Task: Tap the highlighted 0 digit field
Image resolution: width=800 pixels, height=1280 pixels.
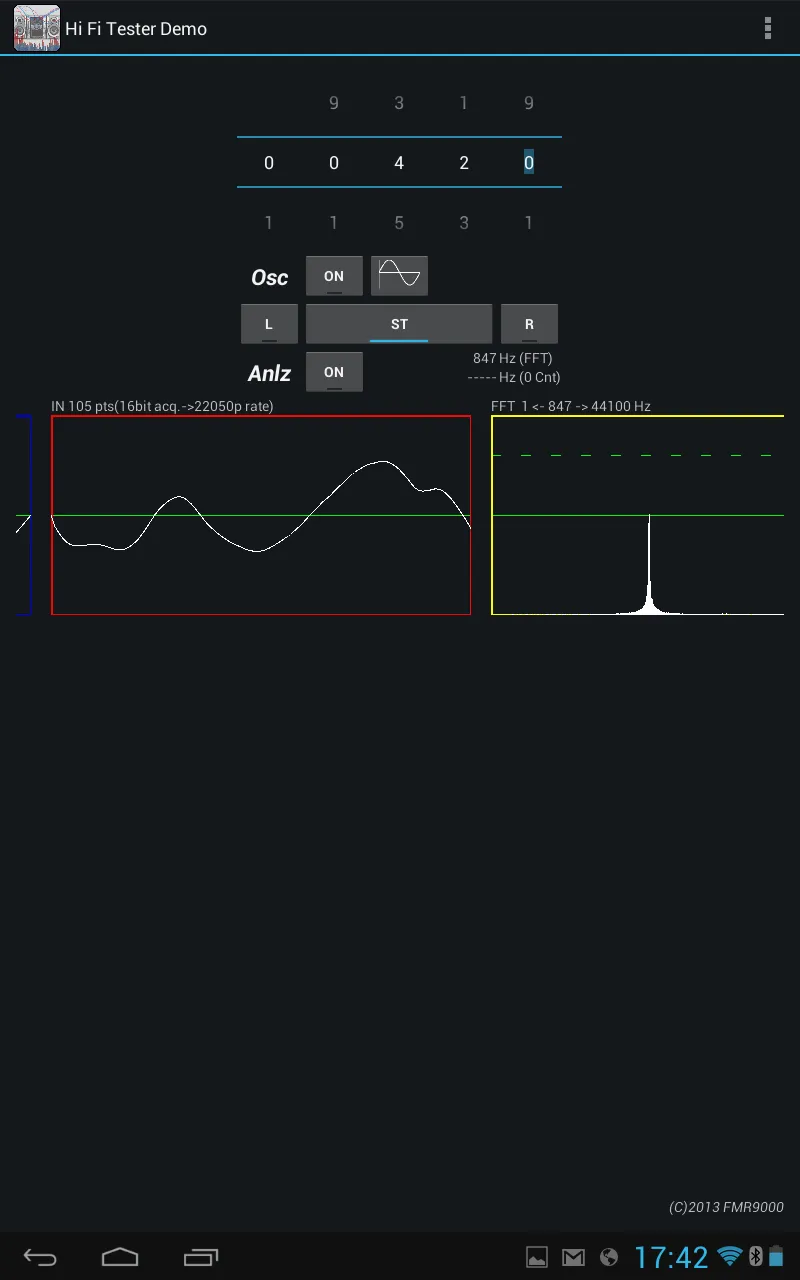Action: [x=529, y=162]
